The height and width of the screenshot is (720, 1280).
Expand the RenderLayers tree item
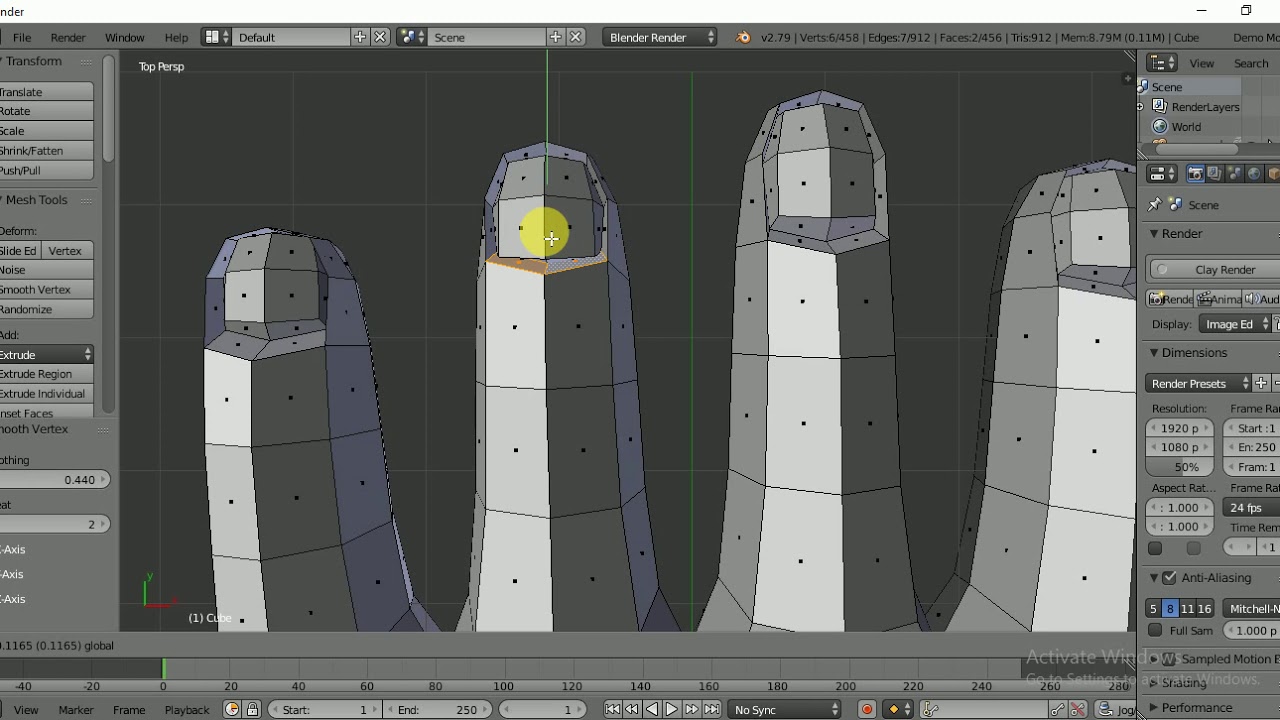(1141, 107)
